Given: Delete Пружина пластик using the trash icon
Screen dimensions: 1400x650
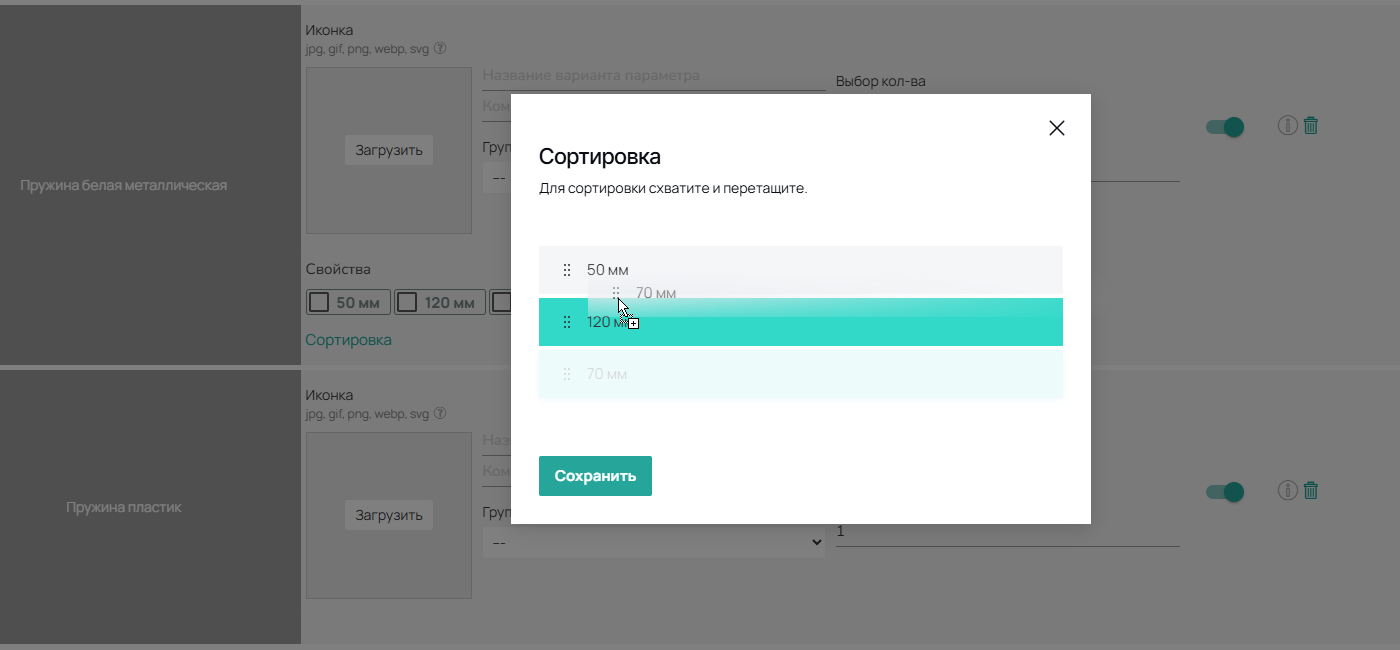Looking at the screenshot, I should [x=1311, y=491].
